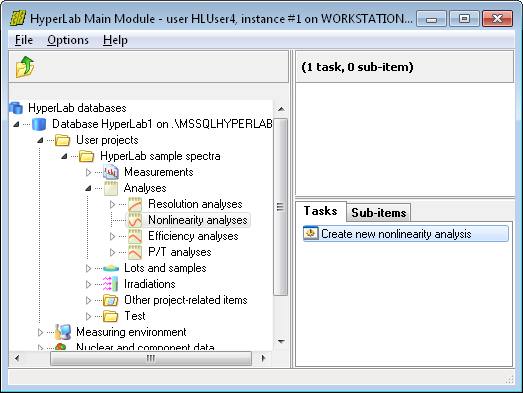The width and height of the screenshot is (523, 393).
Task: Select the HyperLab databases root label
Action: [x=77, y=108]
